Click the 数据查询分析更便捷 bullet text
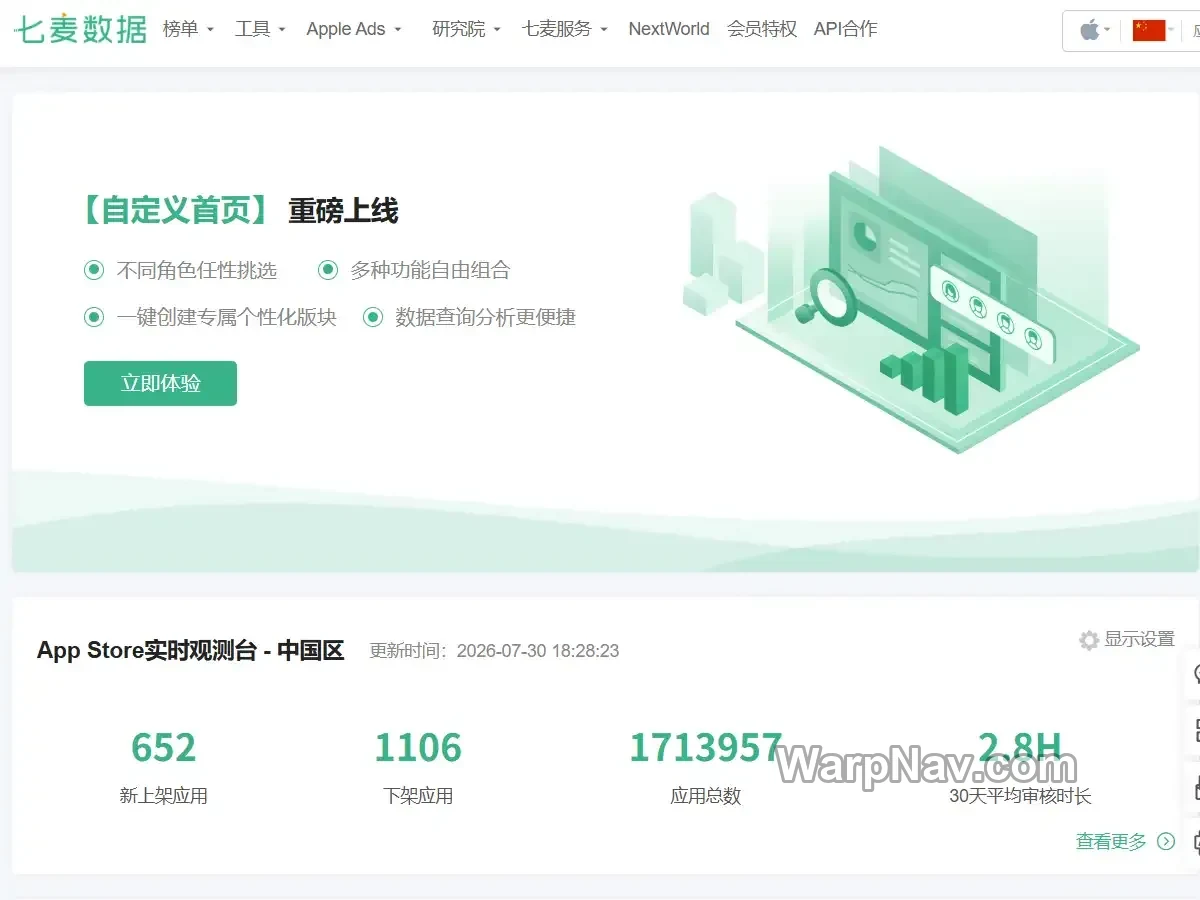The height and width of the screenshot is (900, 1200). point(485,318)
